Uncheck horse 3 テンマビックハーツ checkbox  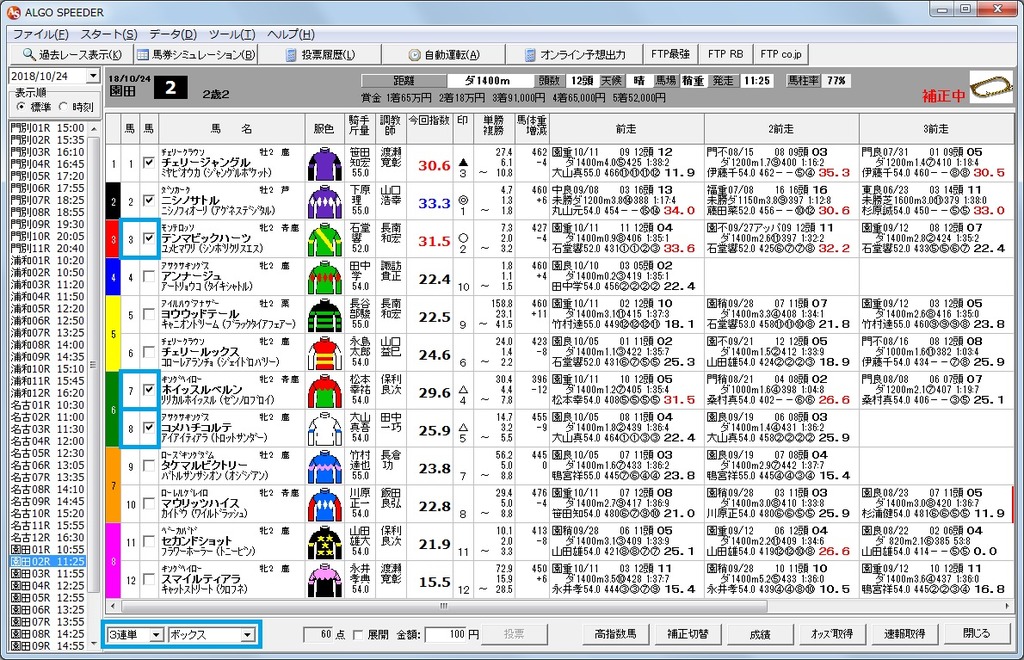149,238
